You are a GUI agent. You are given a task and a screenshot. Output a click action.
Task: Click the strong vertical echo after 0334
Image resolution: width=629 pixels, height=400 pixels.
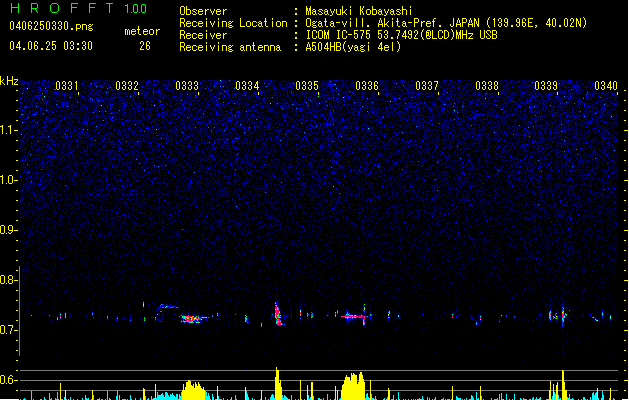pyautogui.click(x=278, y=314)
